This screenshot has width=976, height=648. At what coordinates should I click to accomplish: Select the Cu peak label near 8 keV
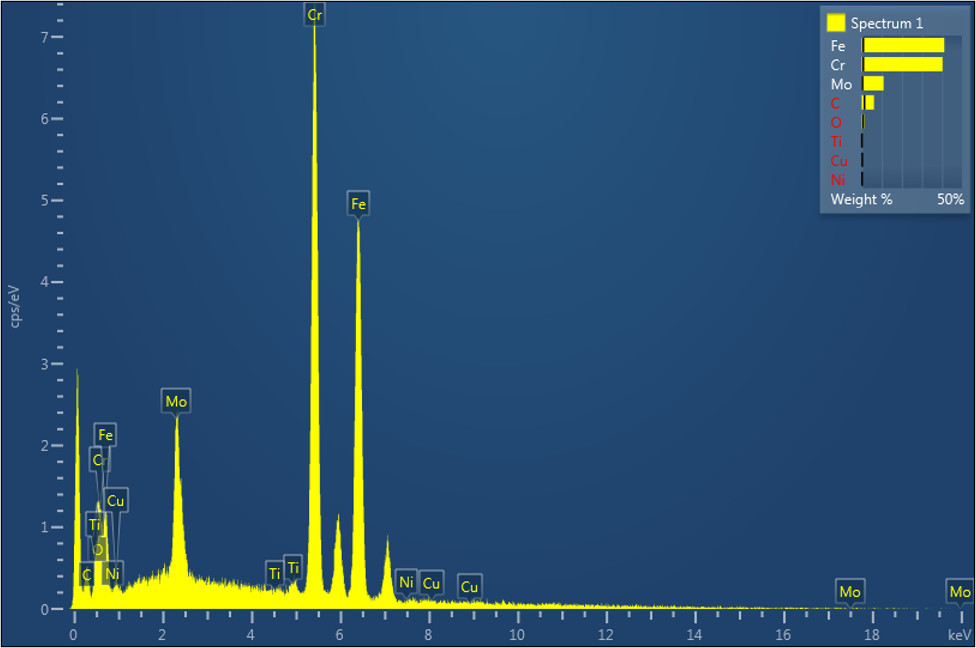(x=431, y=582)
